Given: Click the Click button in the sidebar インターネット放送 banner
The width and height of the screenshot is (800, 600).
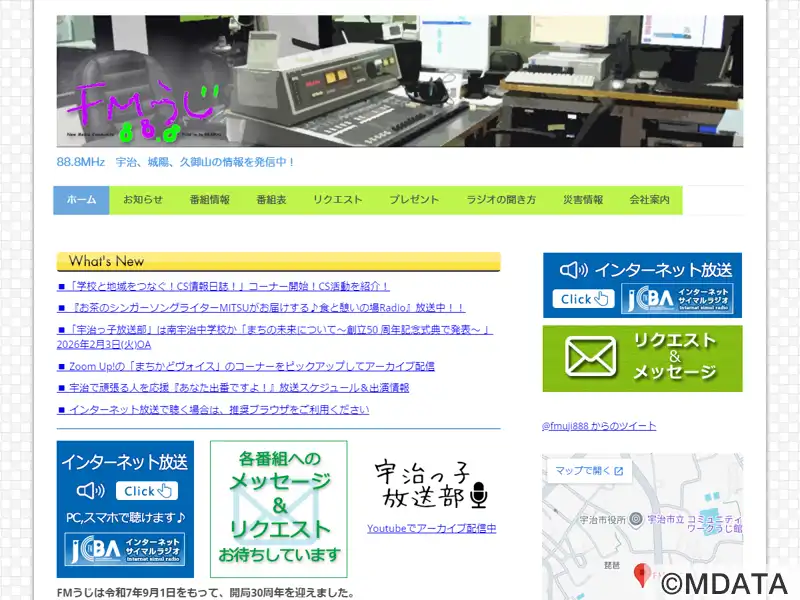Looking at the screenshot, I should pos(584,299).
